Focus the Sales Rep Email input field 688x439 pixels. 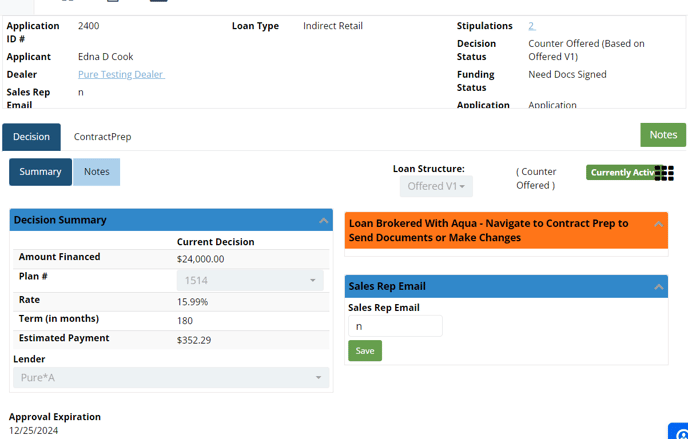pyautogui.click(x=395, y=326)
